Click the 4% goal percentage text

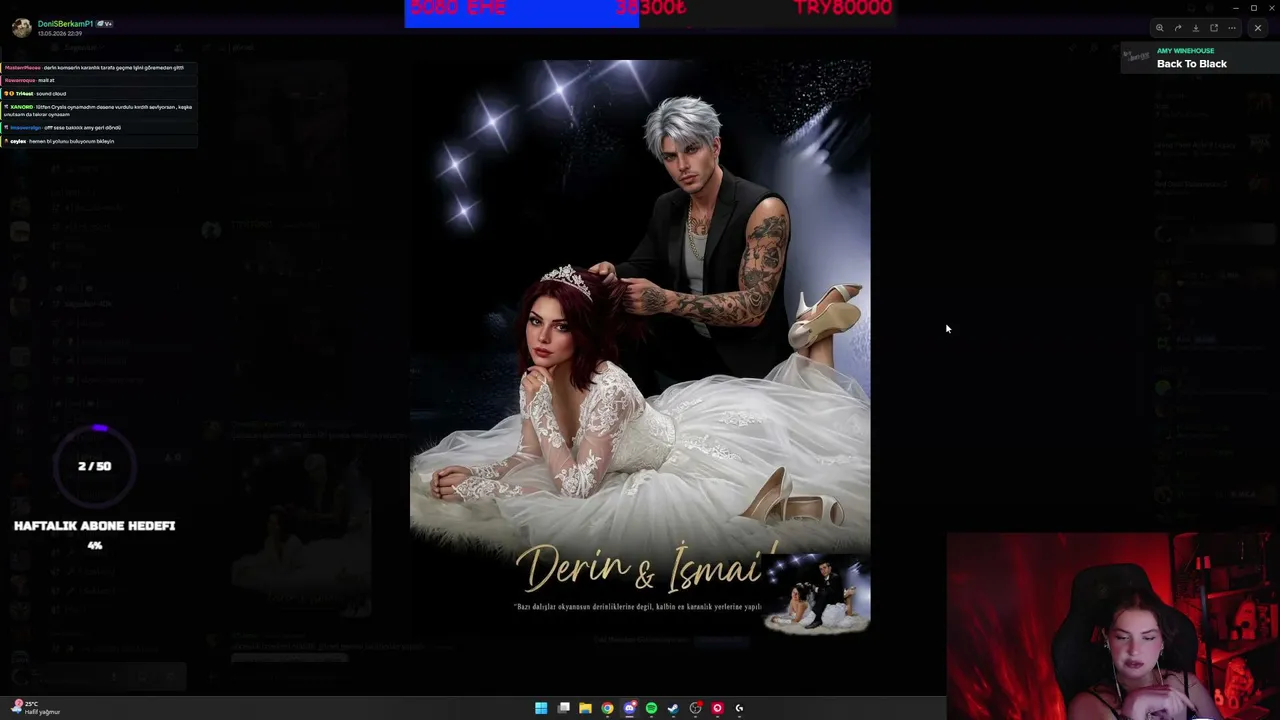click(x=95, y=546)
